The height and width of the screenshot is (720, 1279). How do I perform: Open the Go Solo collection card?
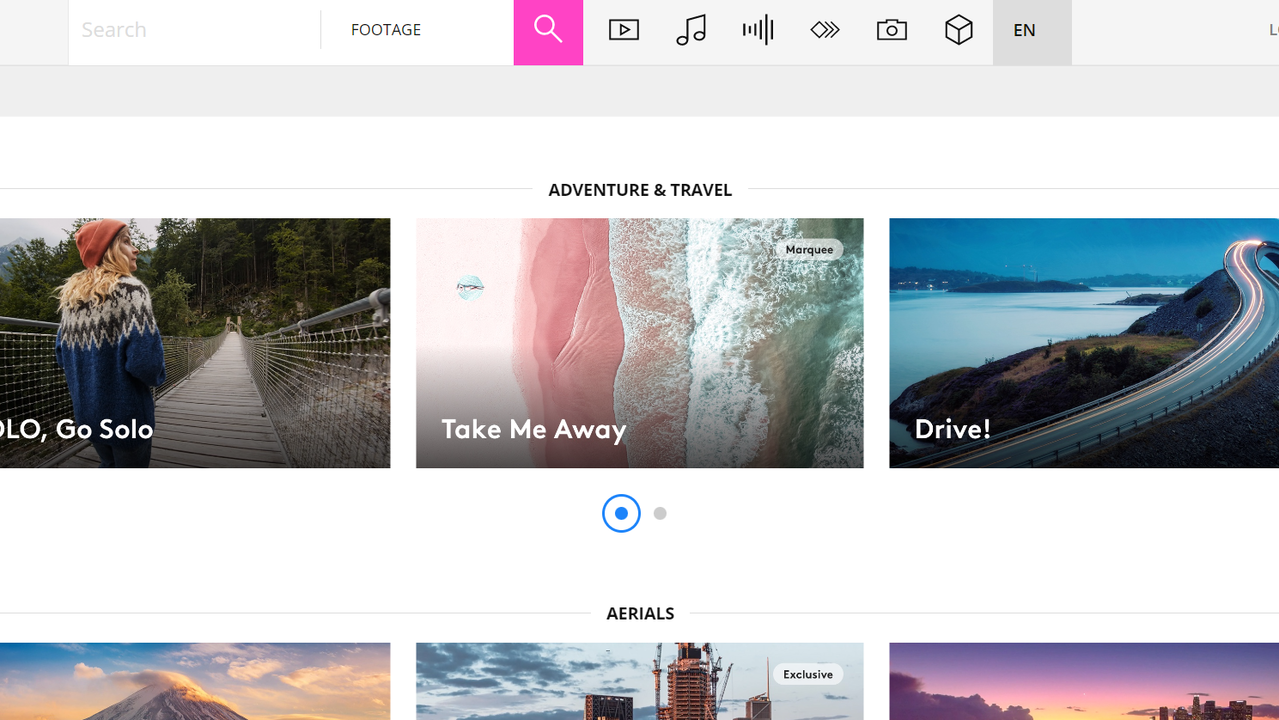coord(195,343)
